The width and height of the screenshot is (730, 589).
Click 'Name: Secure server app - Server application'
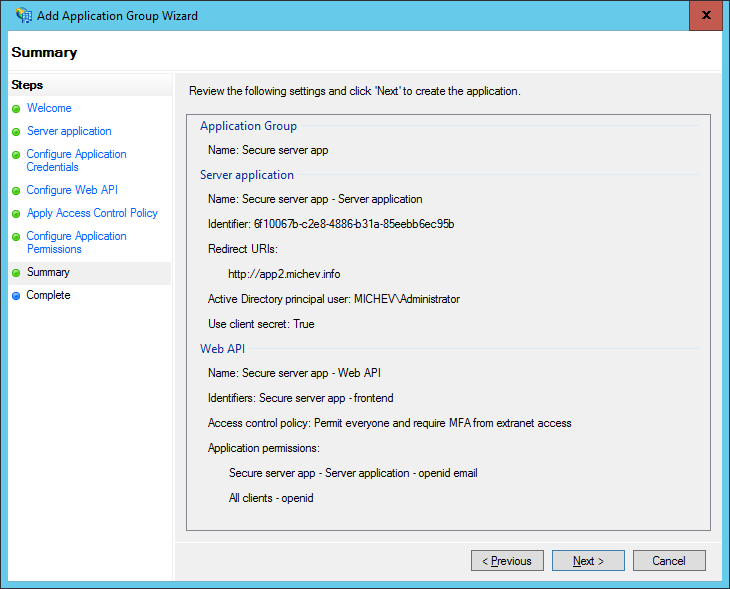[315, 199]
